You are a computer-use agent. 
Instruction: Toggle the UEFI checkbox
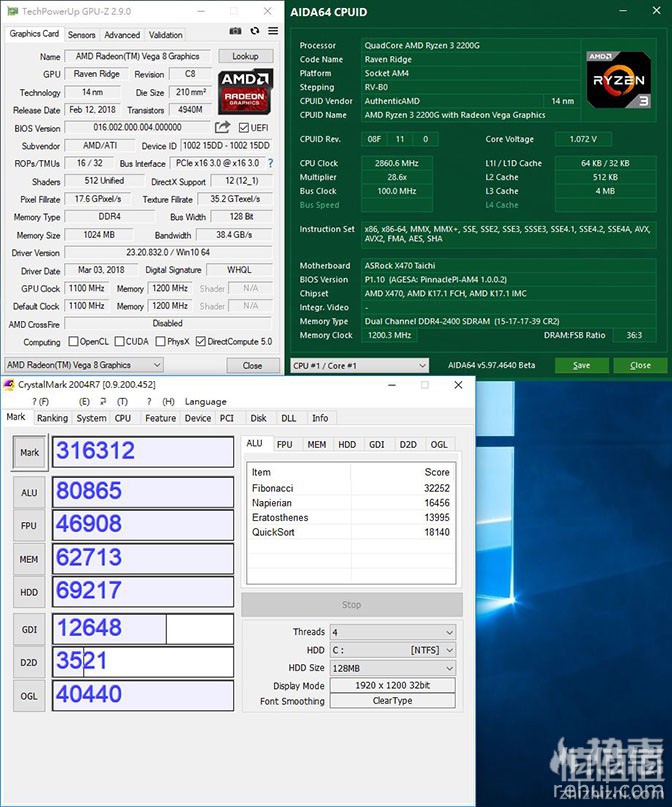click(244, 127)
